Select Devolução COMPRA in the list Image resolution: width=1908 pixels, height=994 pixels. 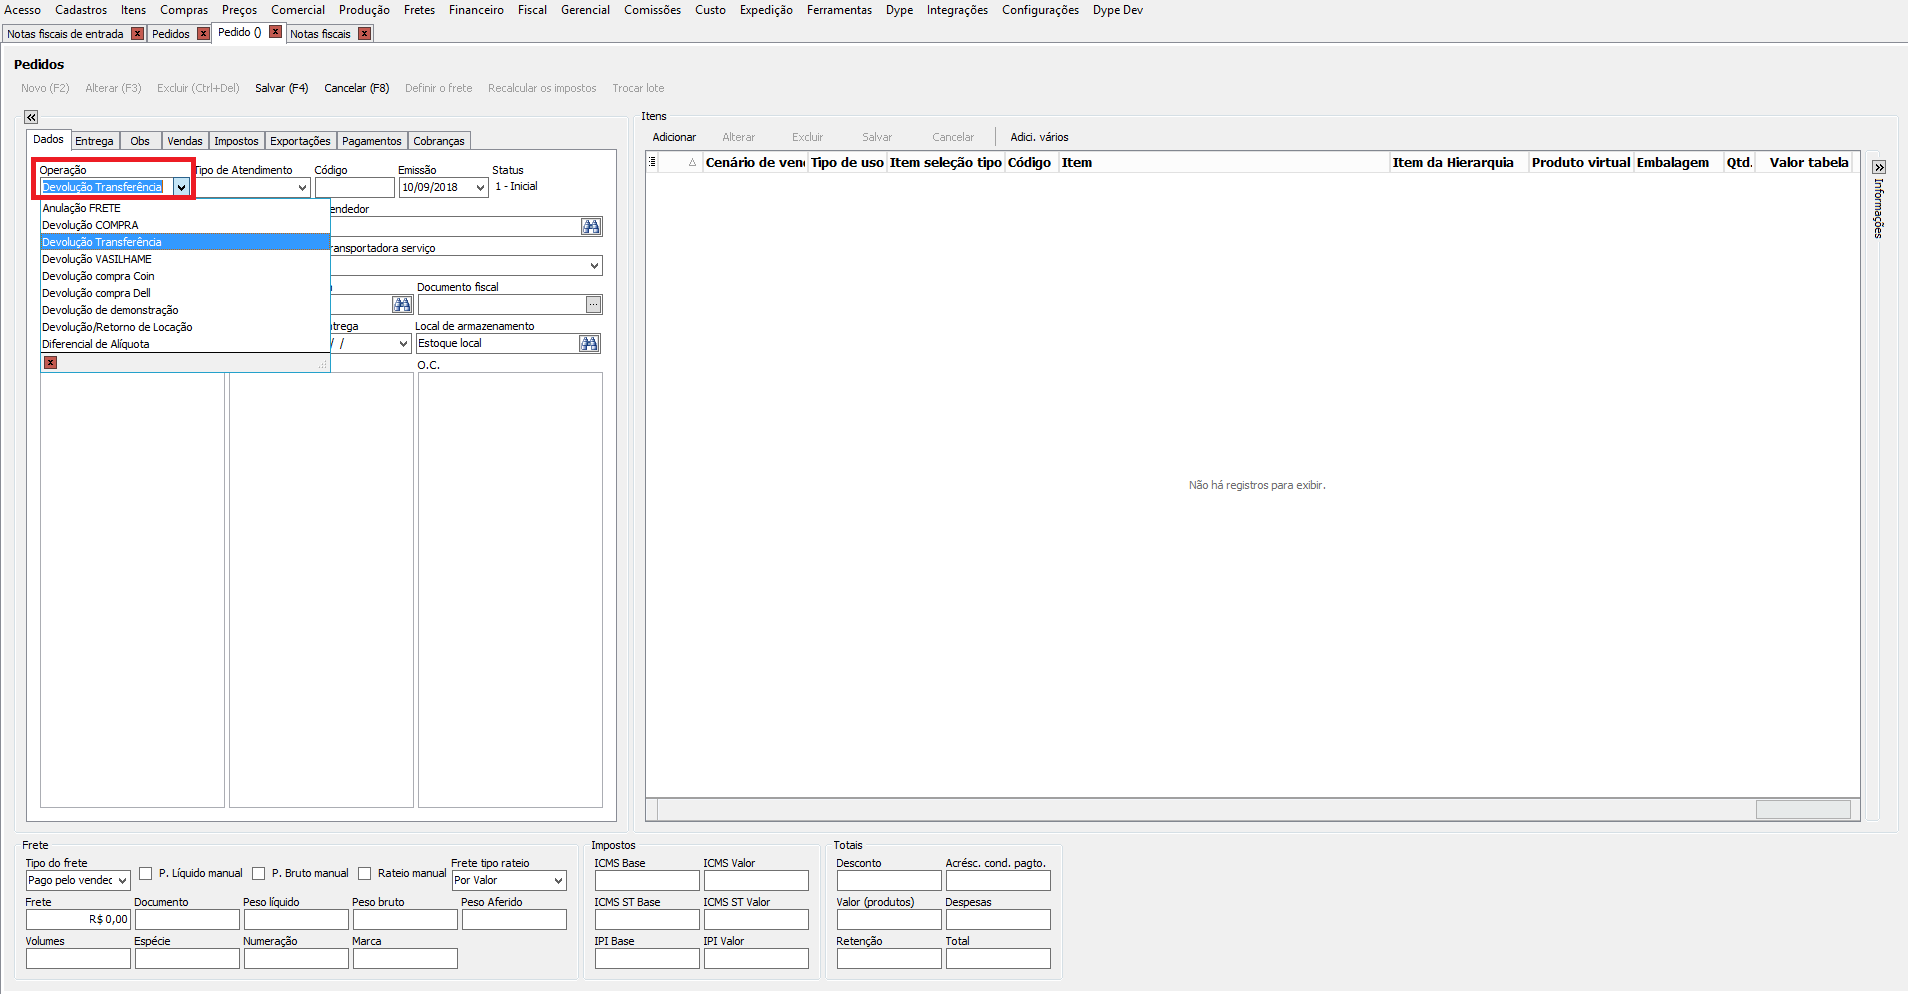[185, 225]
